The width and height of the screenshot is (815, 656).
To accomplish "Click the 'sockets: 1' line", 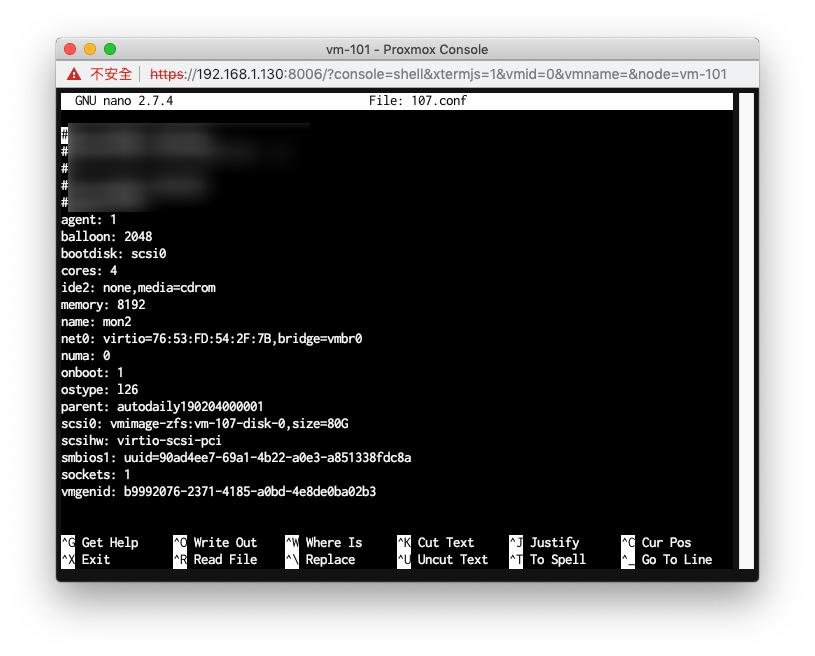I will coord(96,475).
